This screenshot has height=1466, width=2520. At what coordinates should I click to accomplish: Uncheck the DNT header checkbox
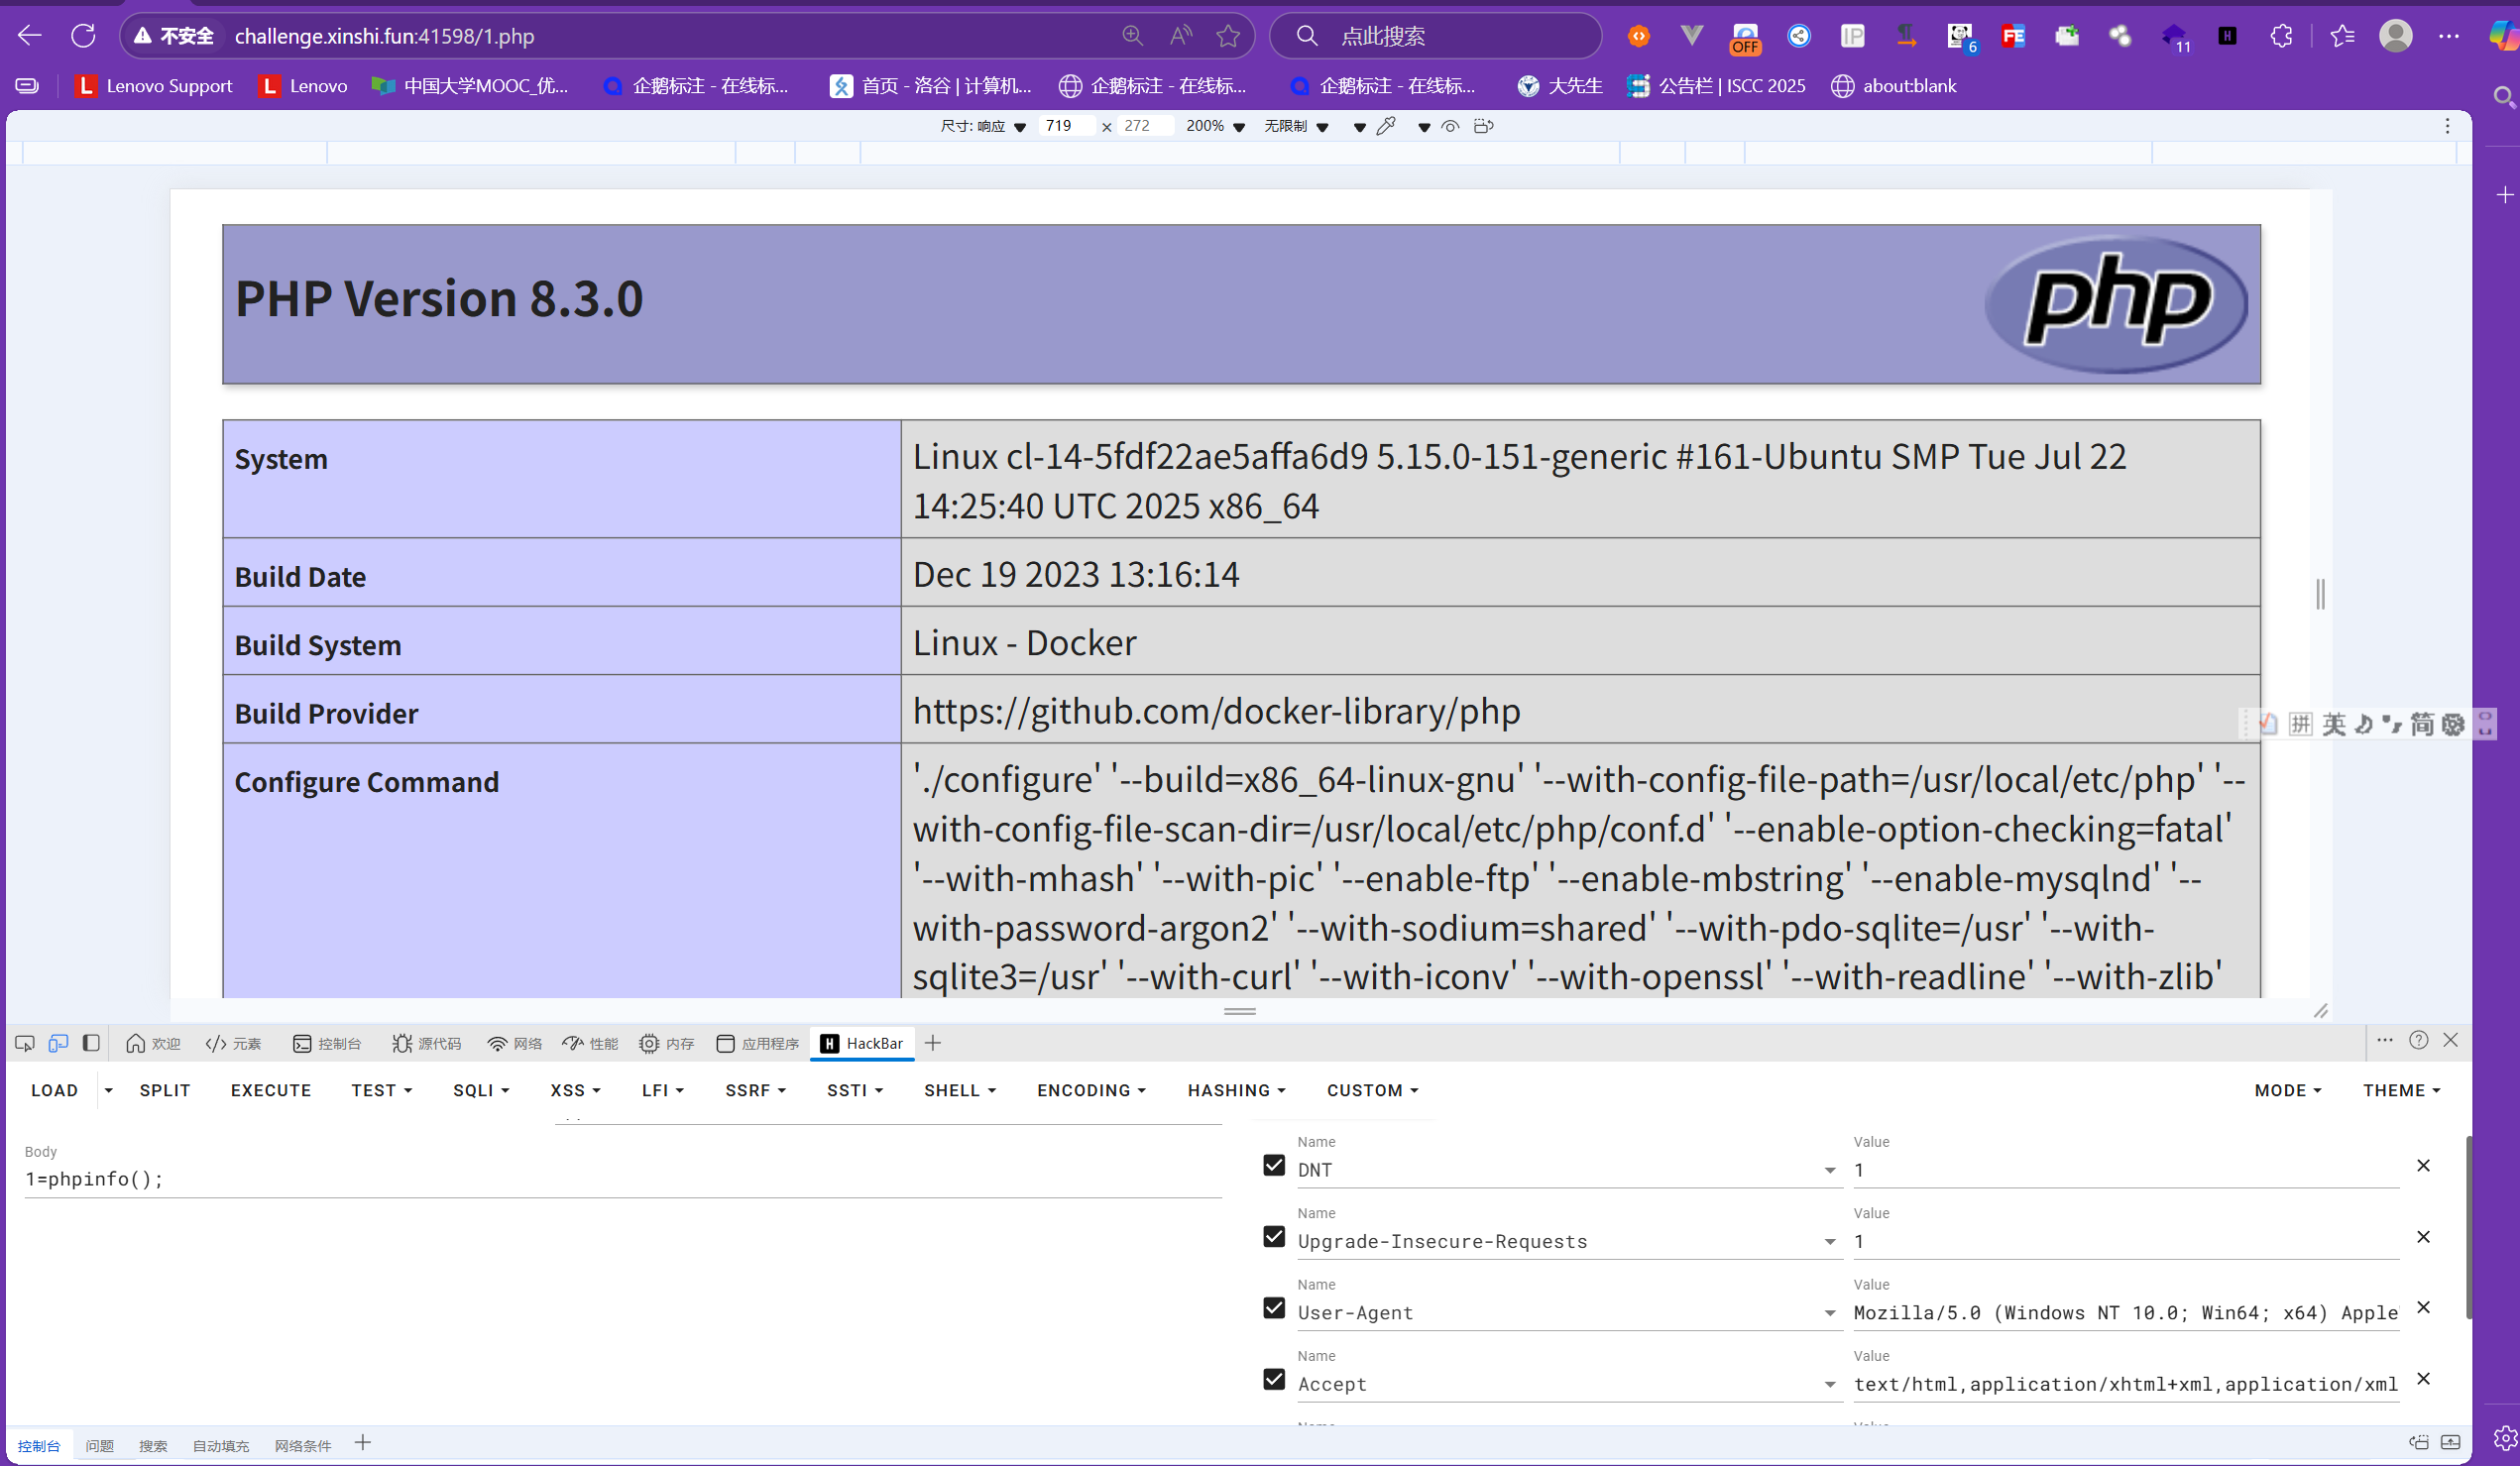(x=1273, y=1165)
